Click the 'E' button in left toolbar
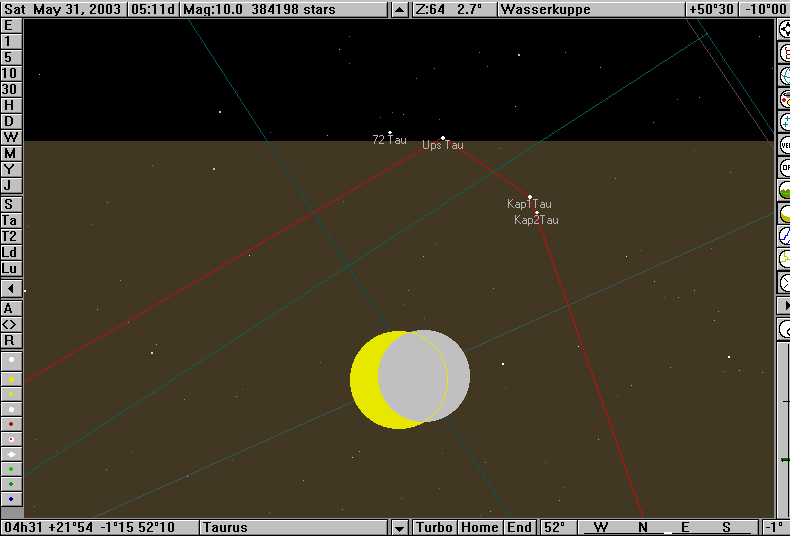 (10, 26)
